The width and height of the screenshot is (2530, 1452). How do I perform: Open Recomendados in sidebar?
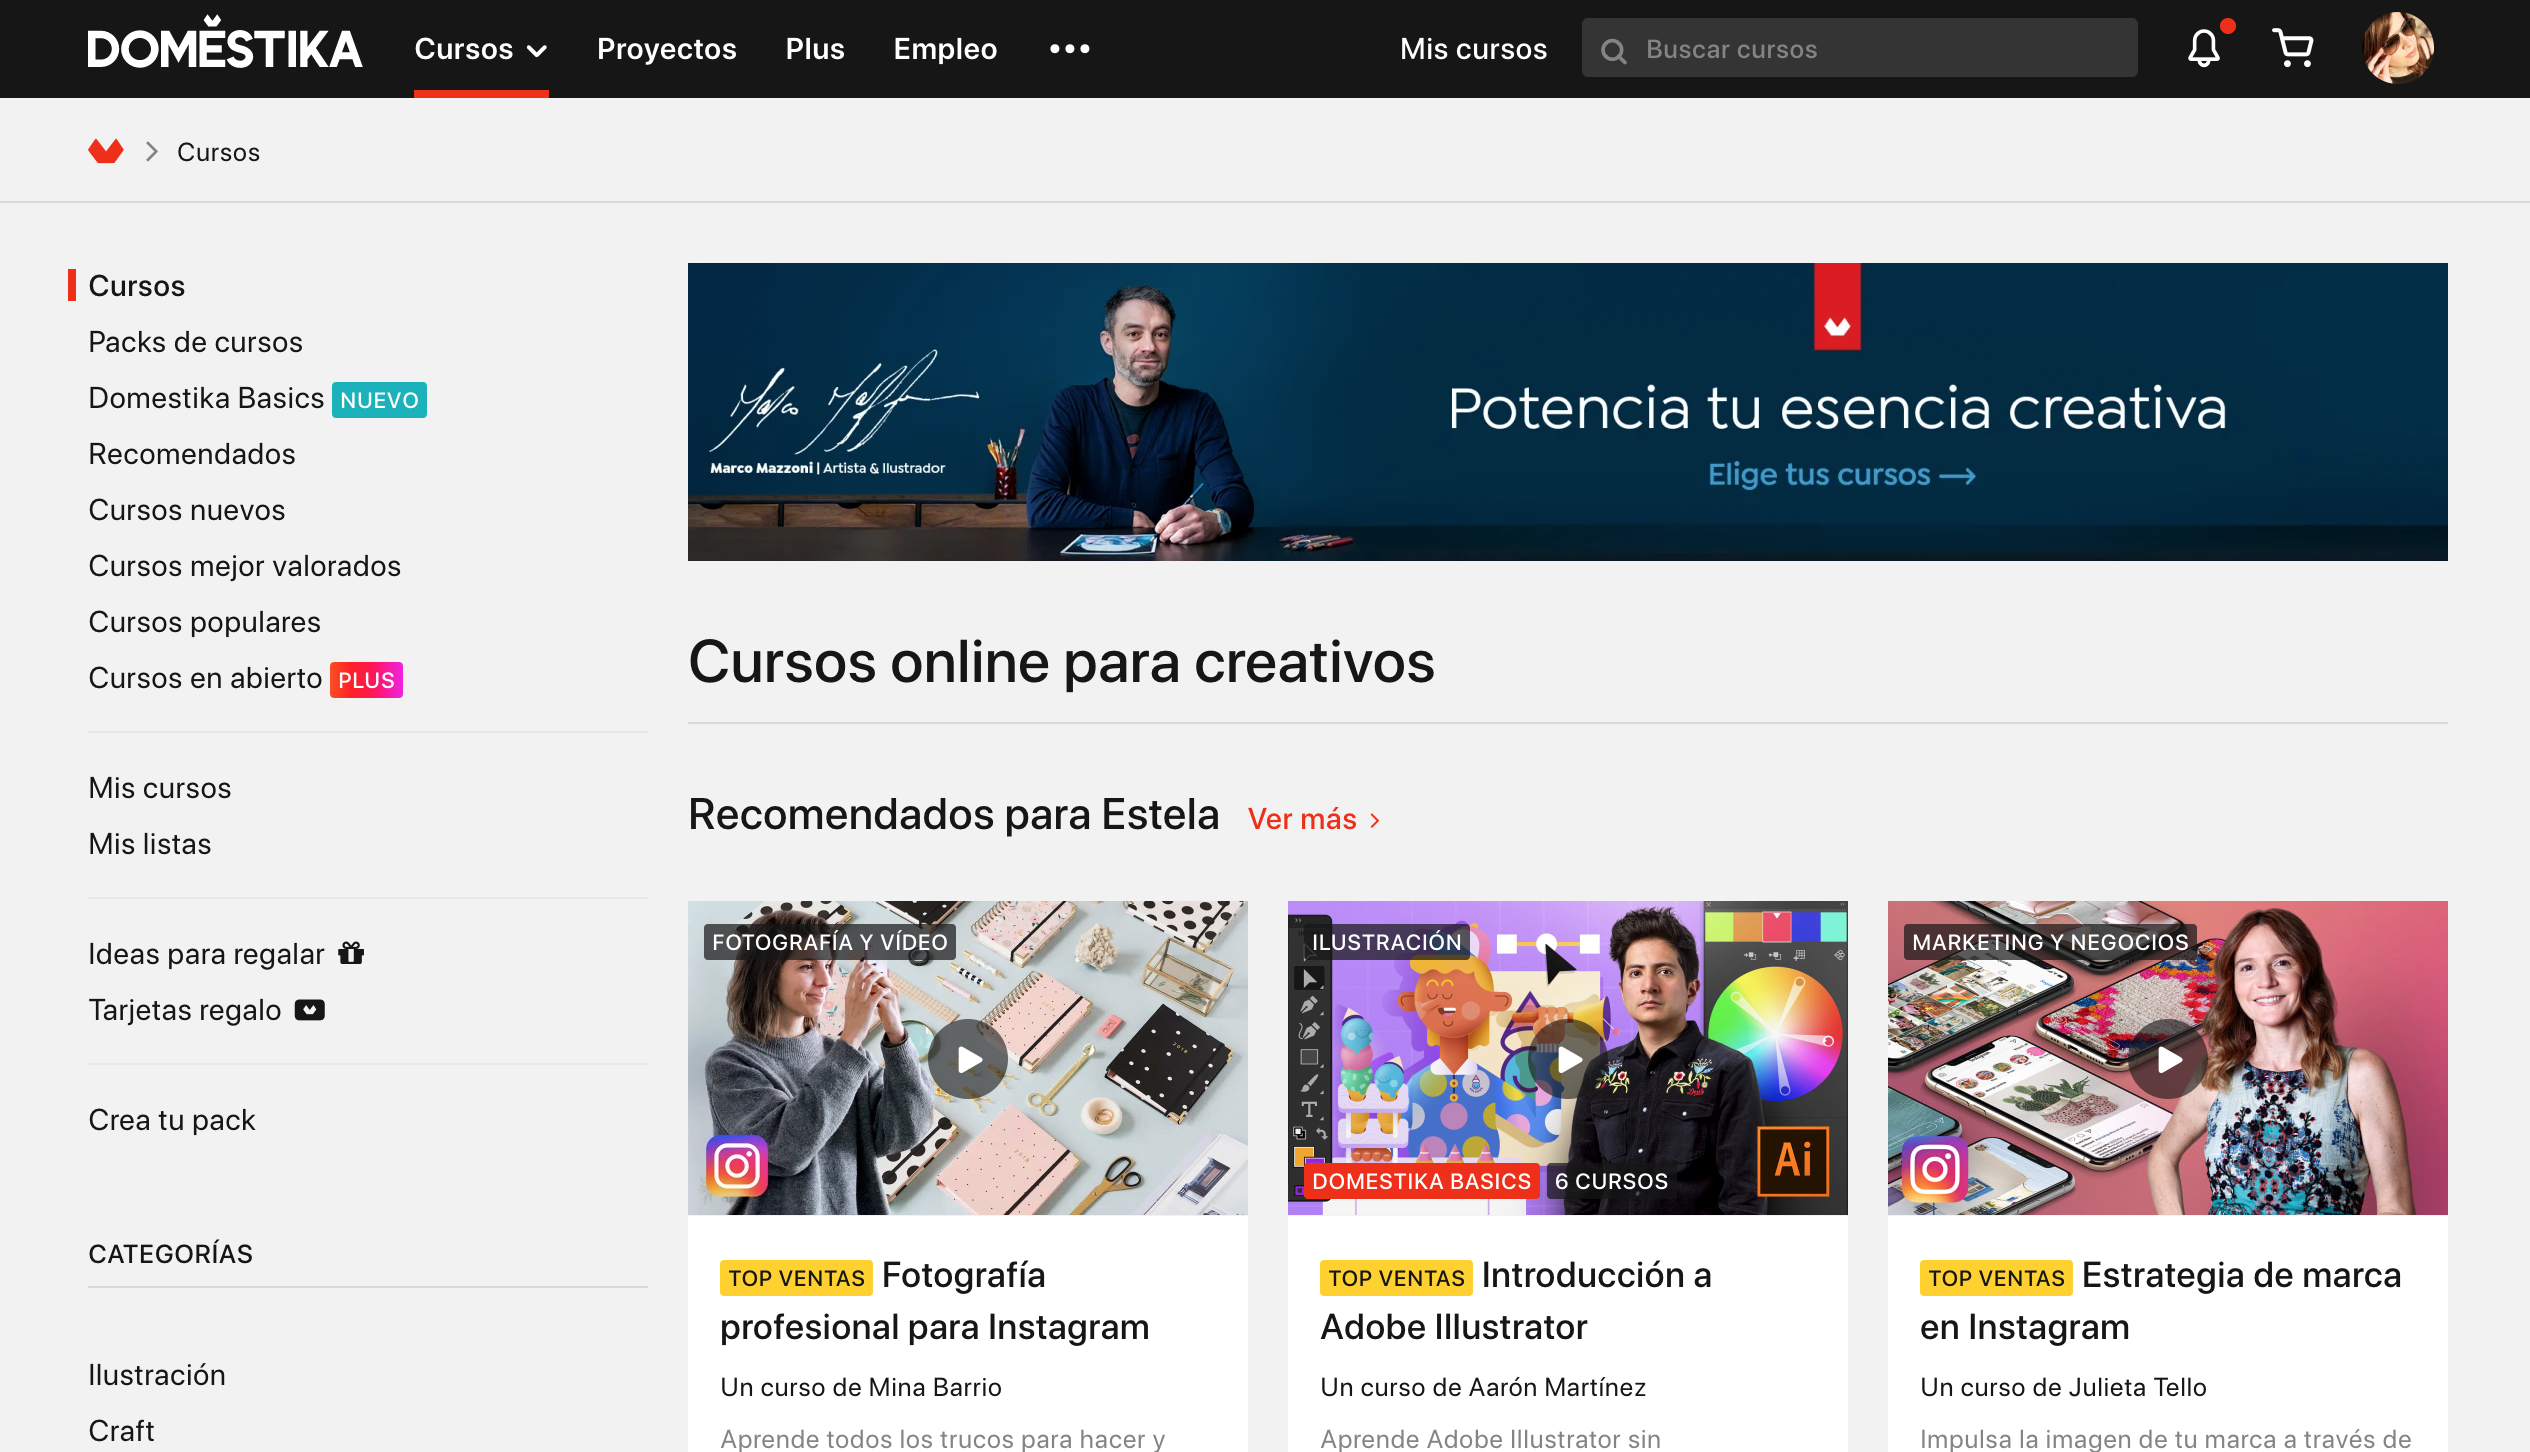(x=192, y=454)
